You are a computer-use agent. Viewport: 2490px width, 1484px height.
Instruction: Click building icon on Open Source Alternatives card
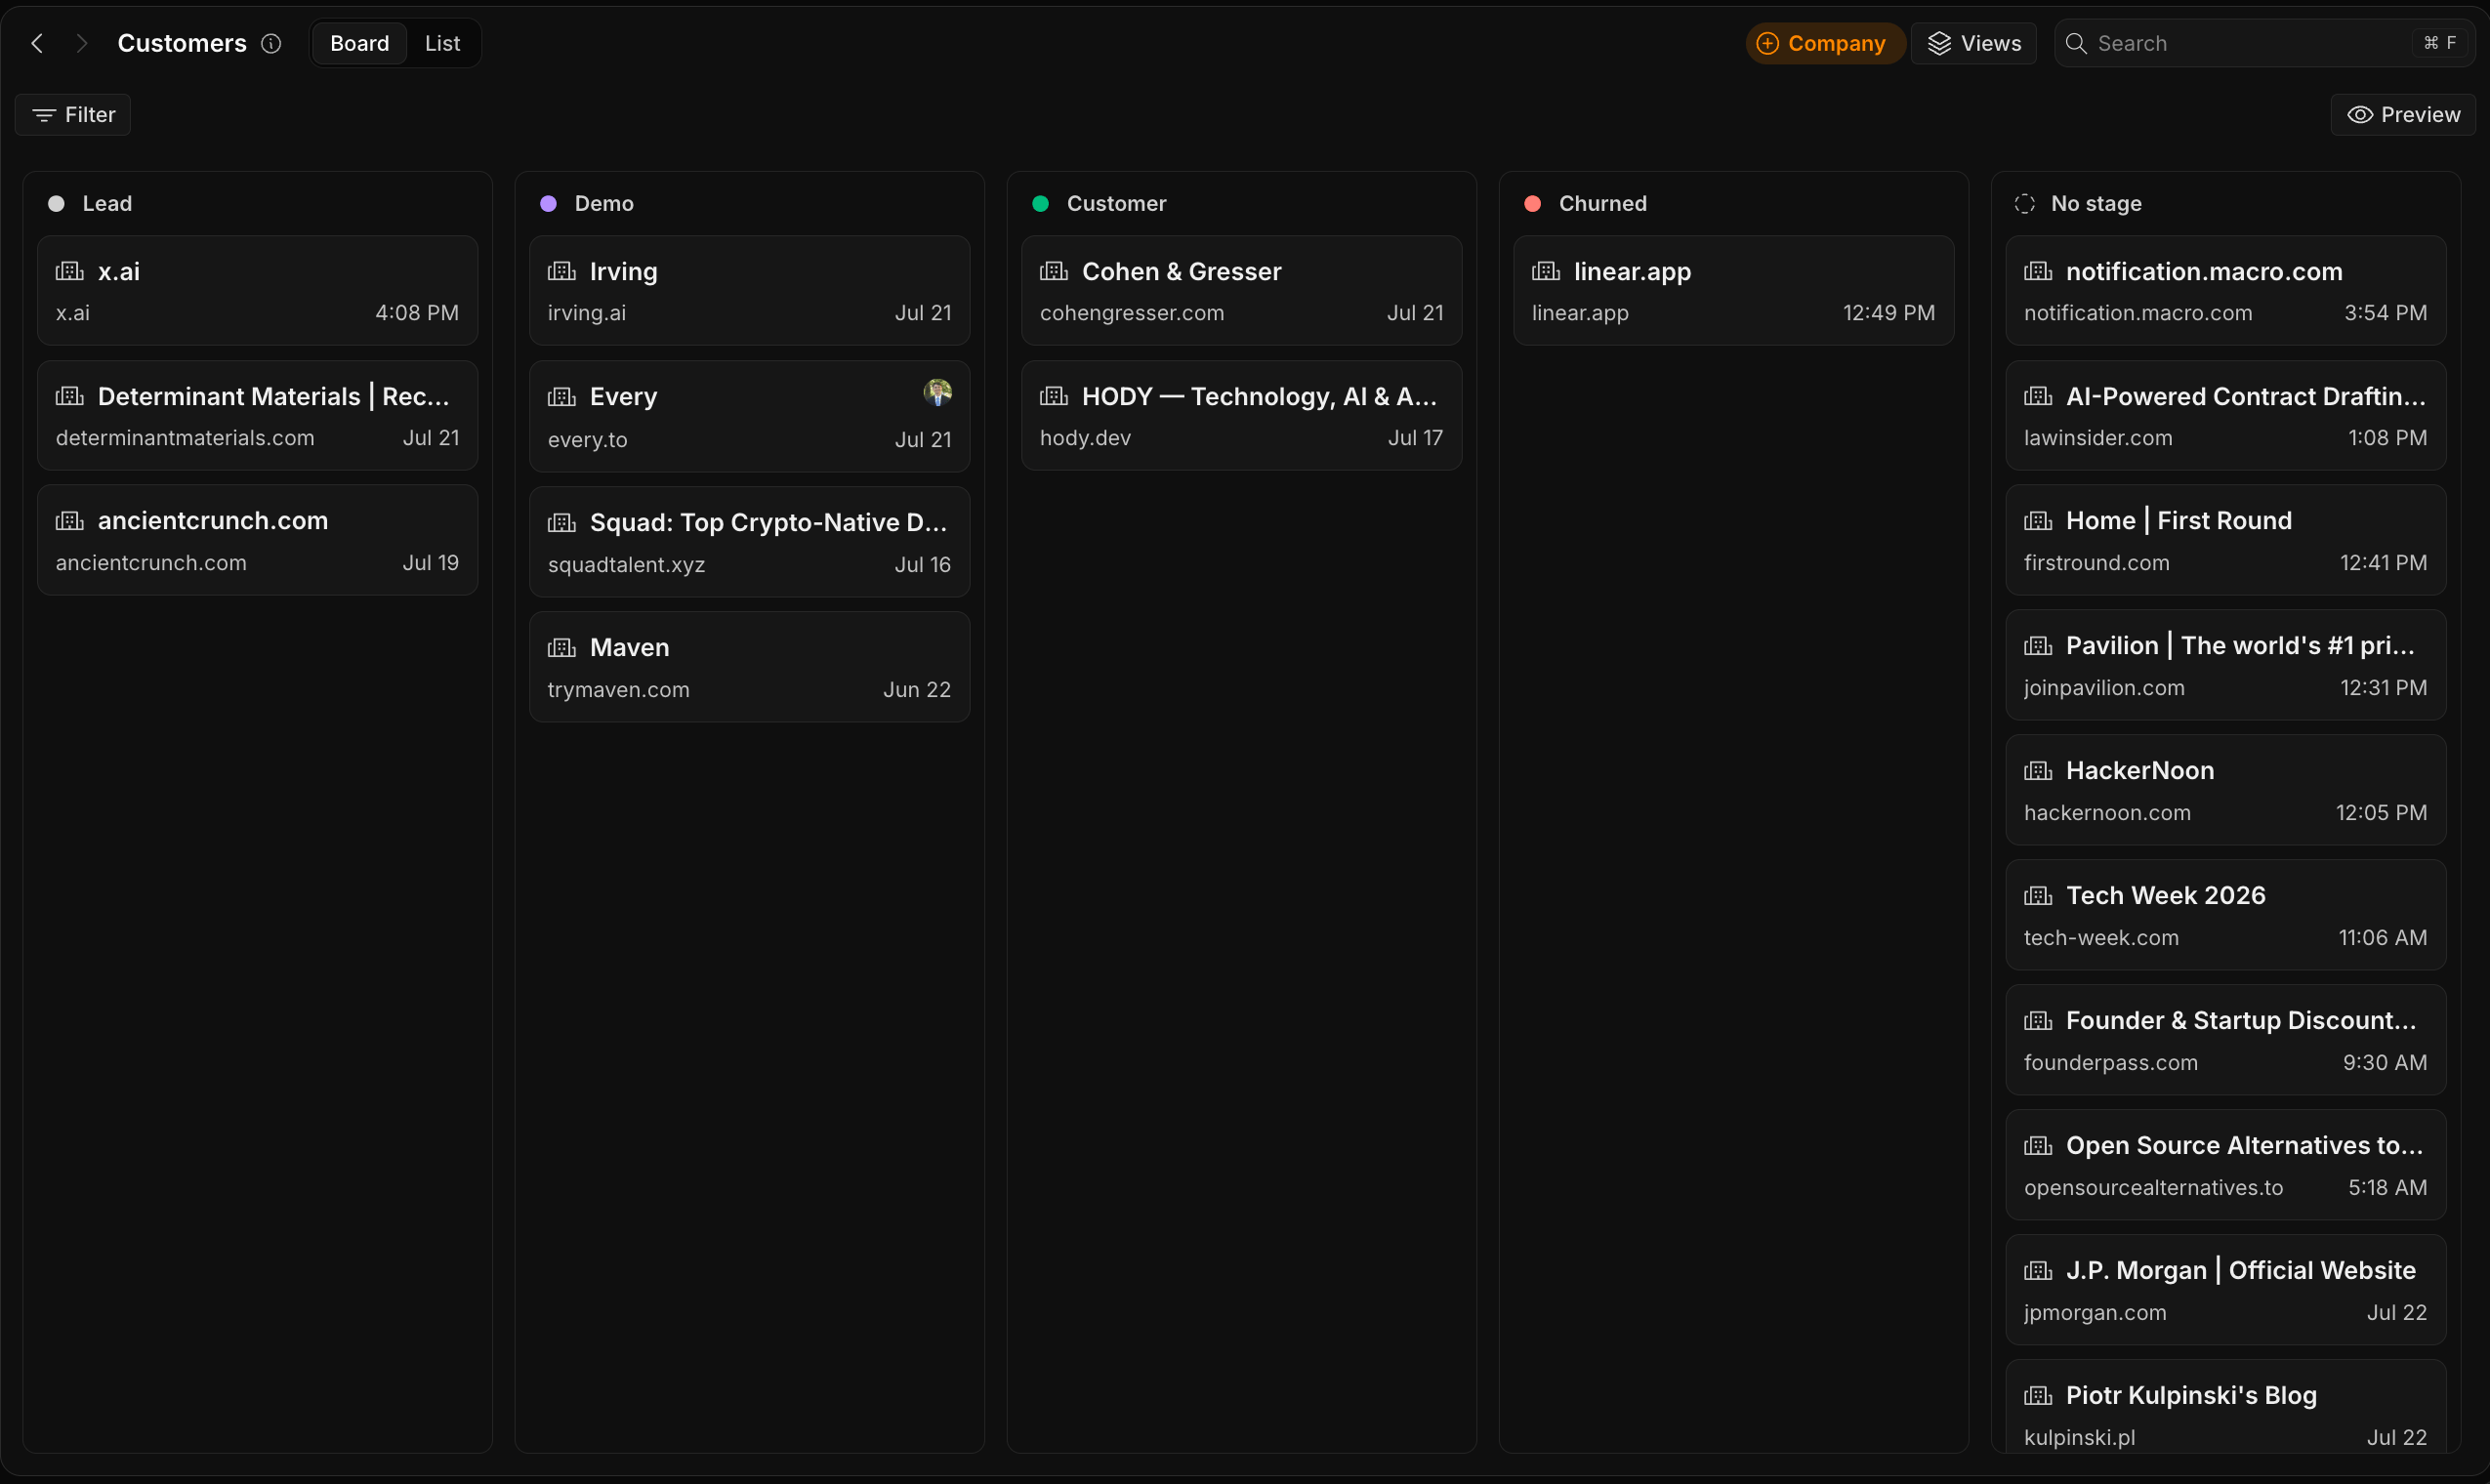pos(2038,1146)
